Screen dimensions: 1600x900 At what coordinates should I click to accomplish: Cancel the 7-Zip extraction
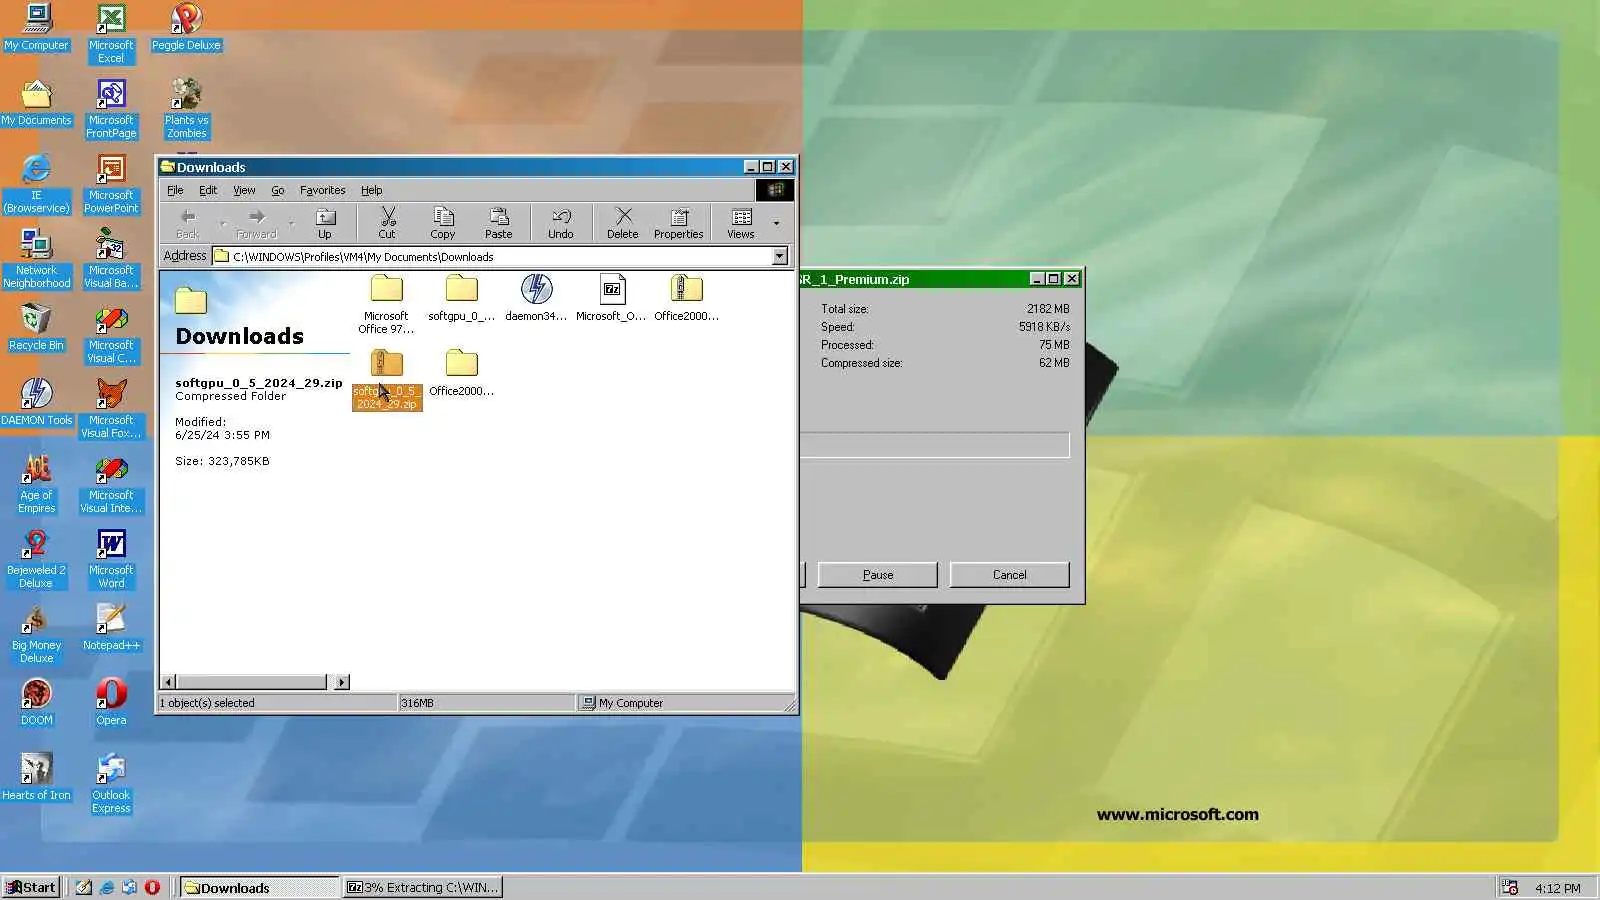(1009, 575)
